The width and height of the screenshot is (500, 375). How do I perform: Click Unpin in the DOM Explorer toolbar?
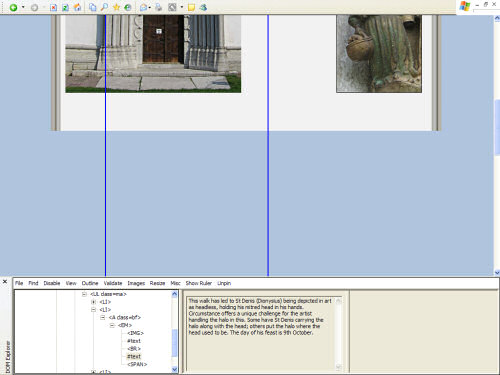tap(224, 283)
